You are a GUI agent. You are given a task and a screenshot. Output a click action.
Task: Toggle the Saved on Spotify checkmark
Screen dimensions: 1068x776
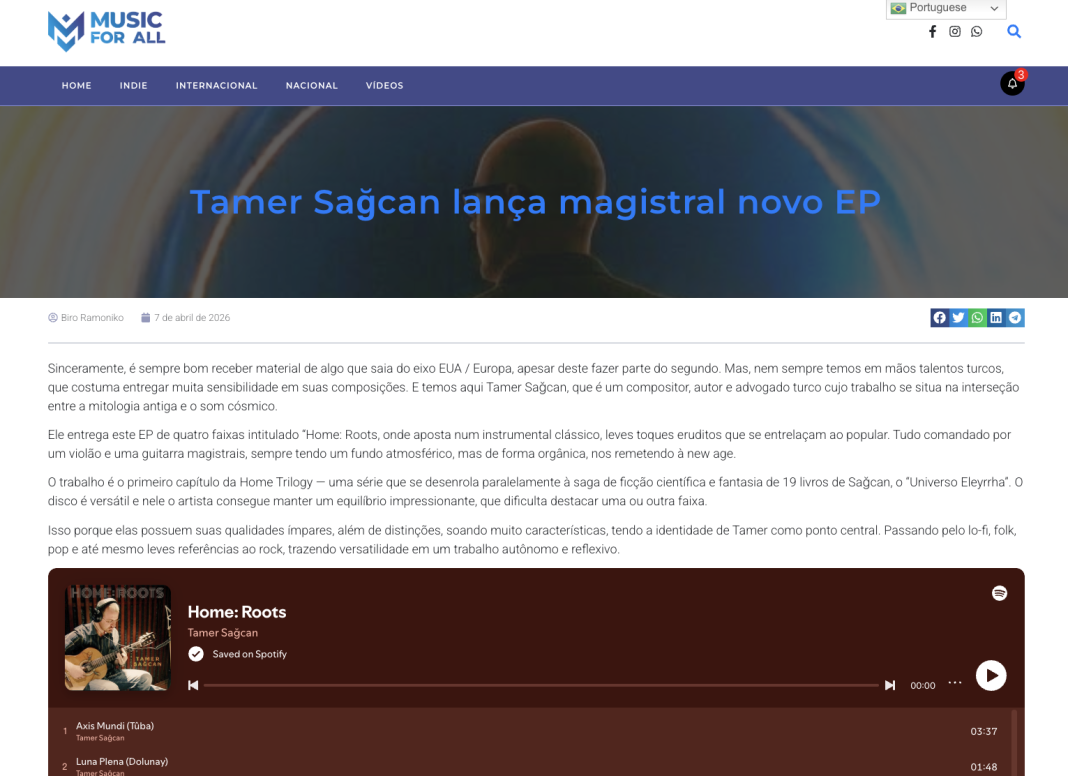pos(196,654)
